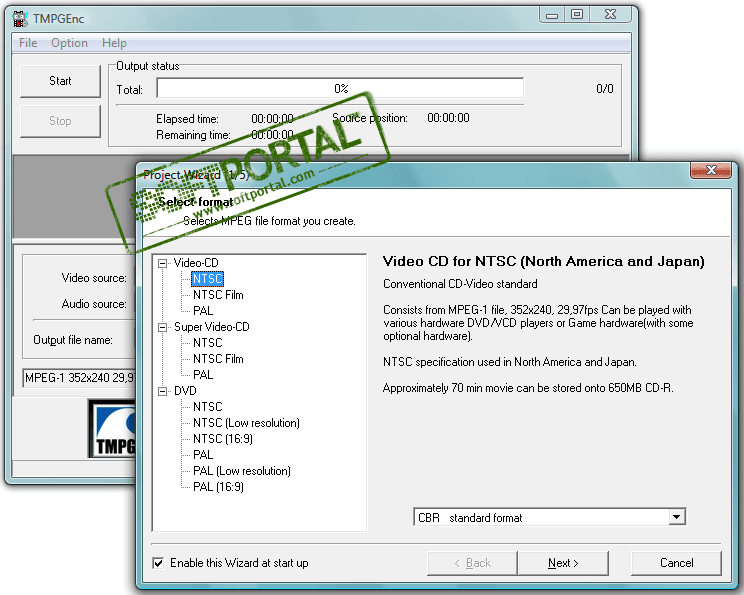744x595 pixels.
Task: Maximize the TMPGEnc main window
Action: coord(577,15)
